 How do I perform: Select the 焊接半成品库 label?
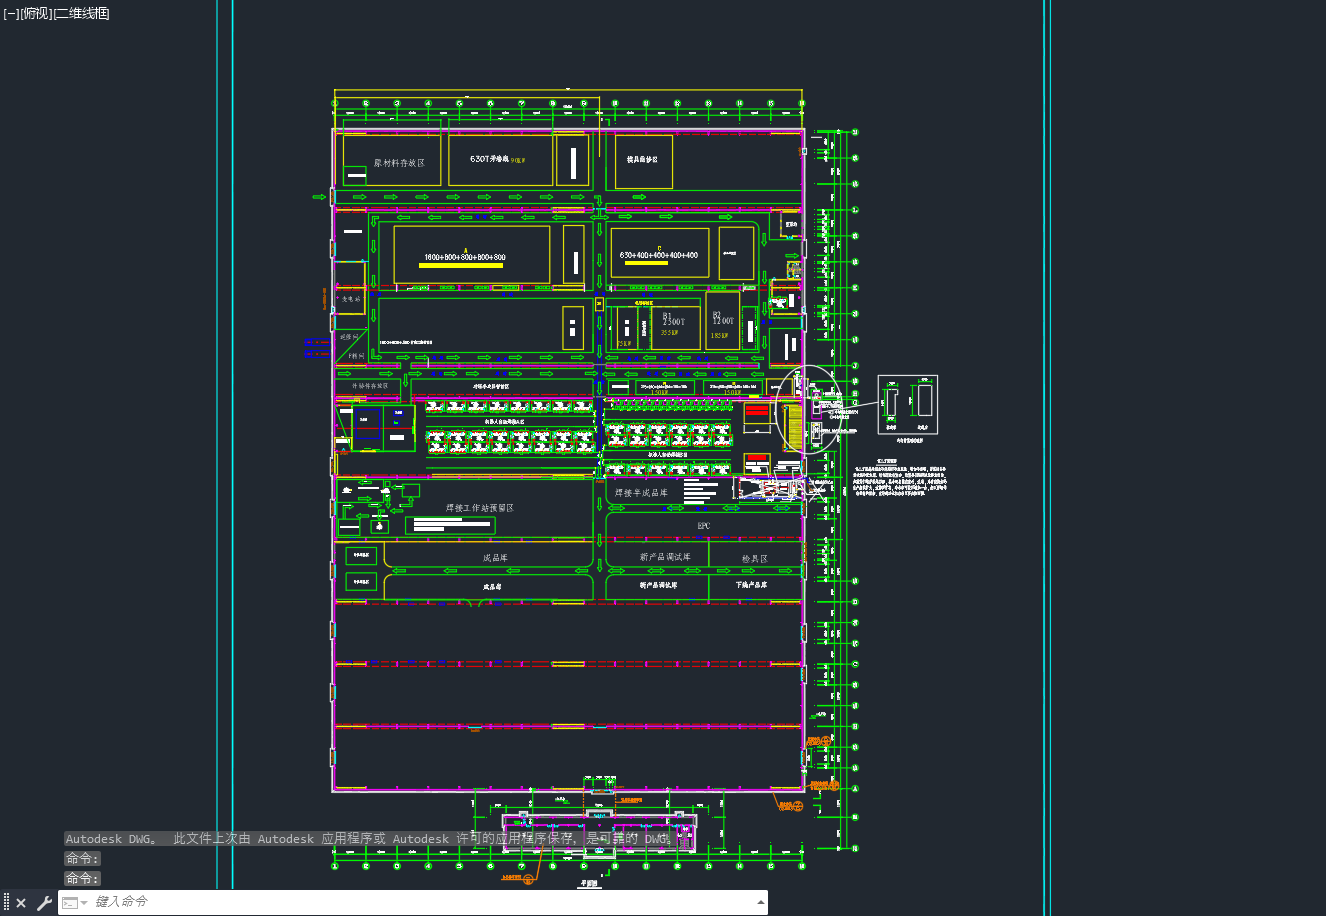tap(641, 493)
